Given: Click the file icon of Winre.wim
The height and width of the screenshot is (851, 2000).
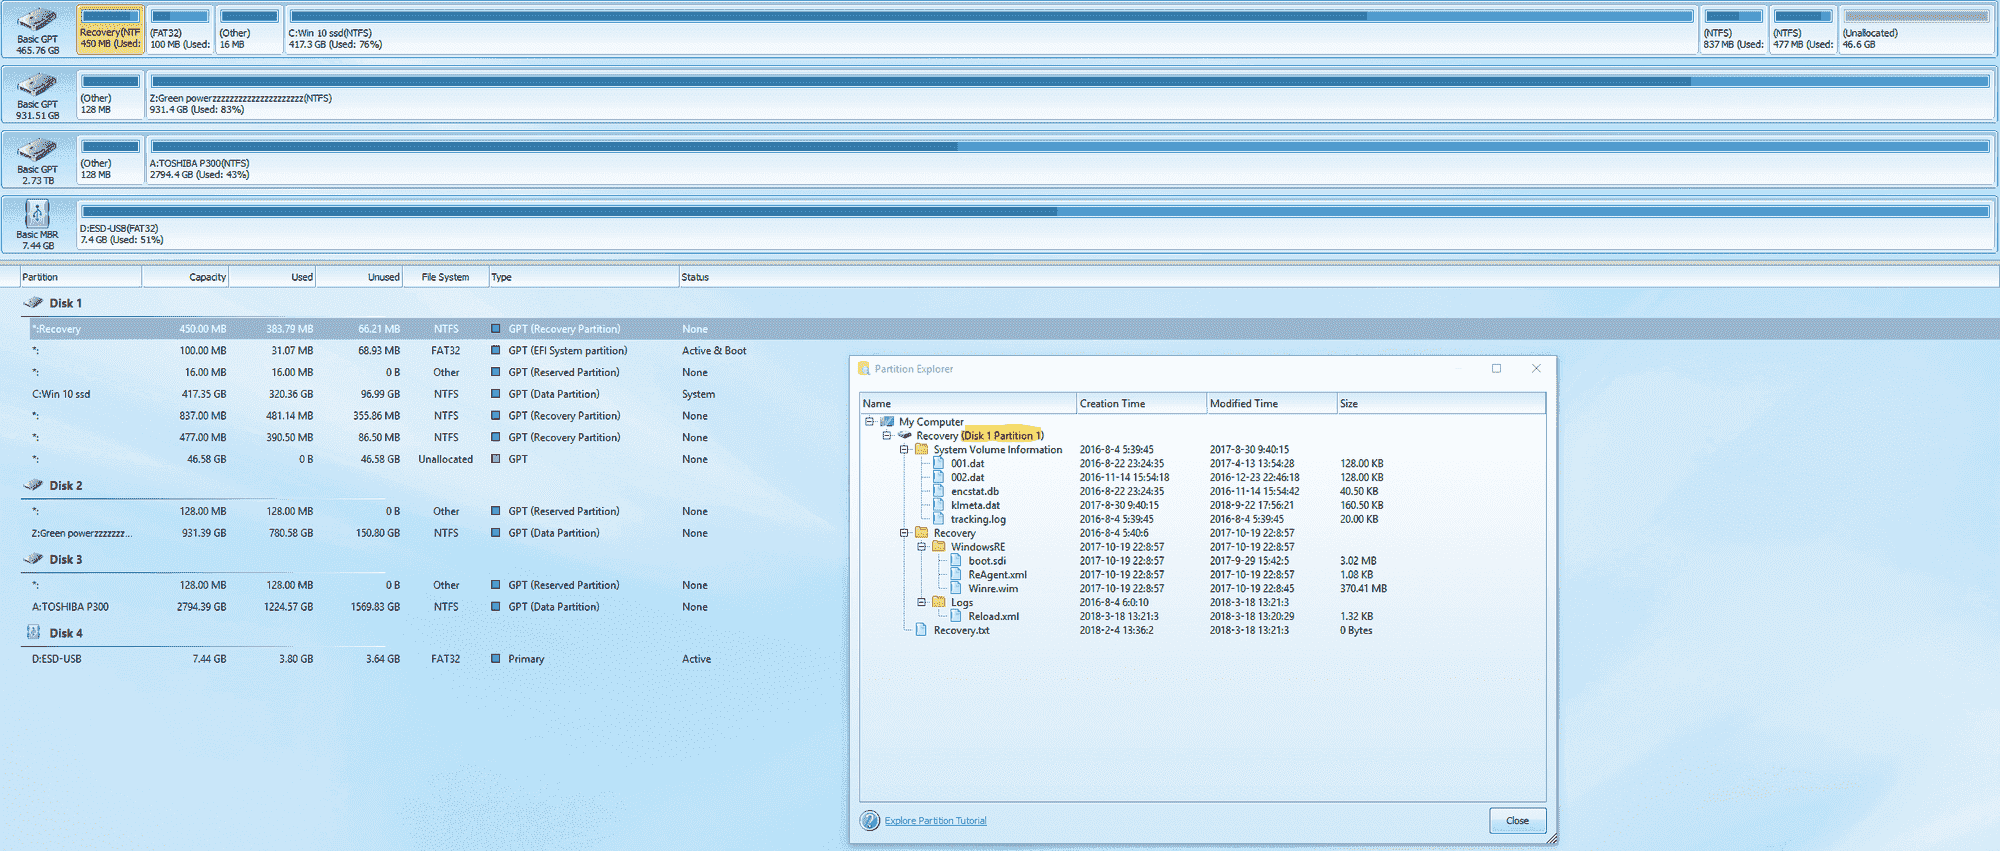Looking at the screenshot, I should pos(956,588).
